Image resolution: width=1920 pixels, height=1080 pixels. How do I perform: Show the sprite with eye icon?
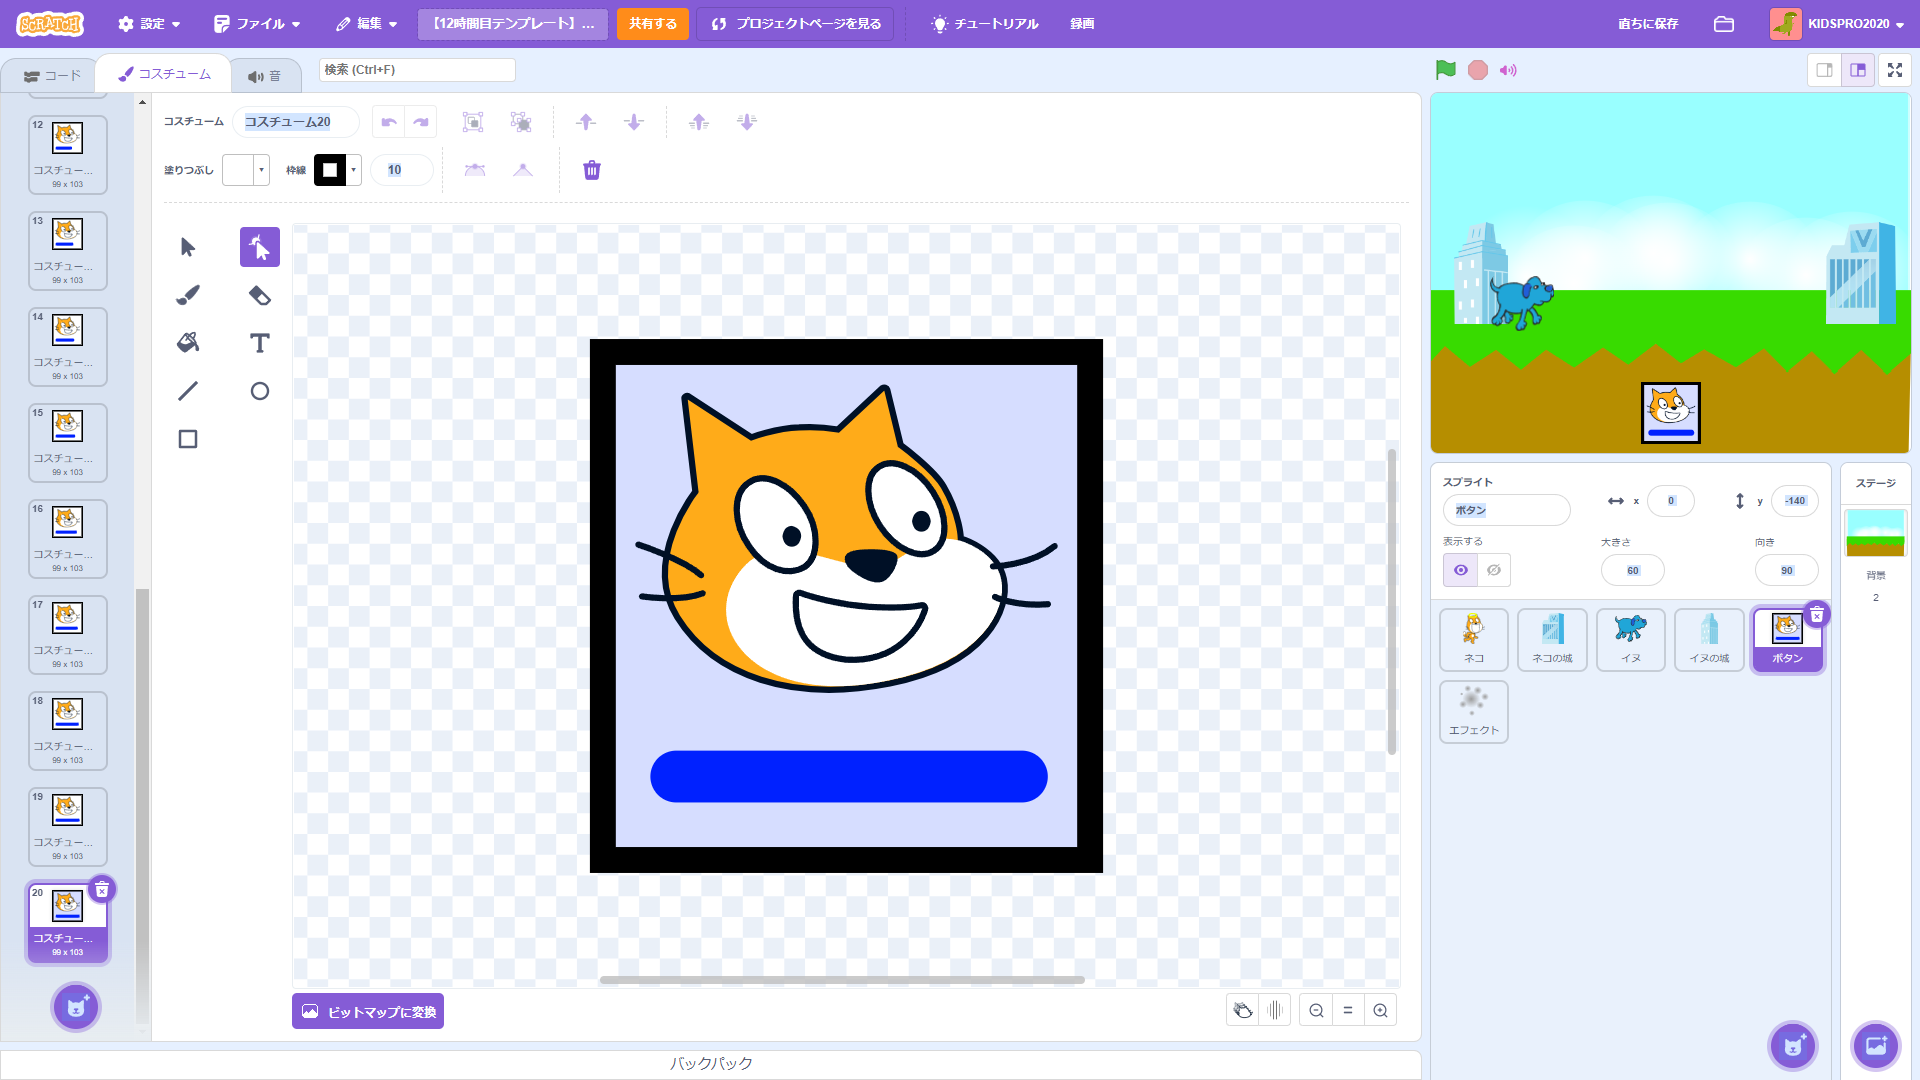point(1460,570)
